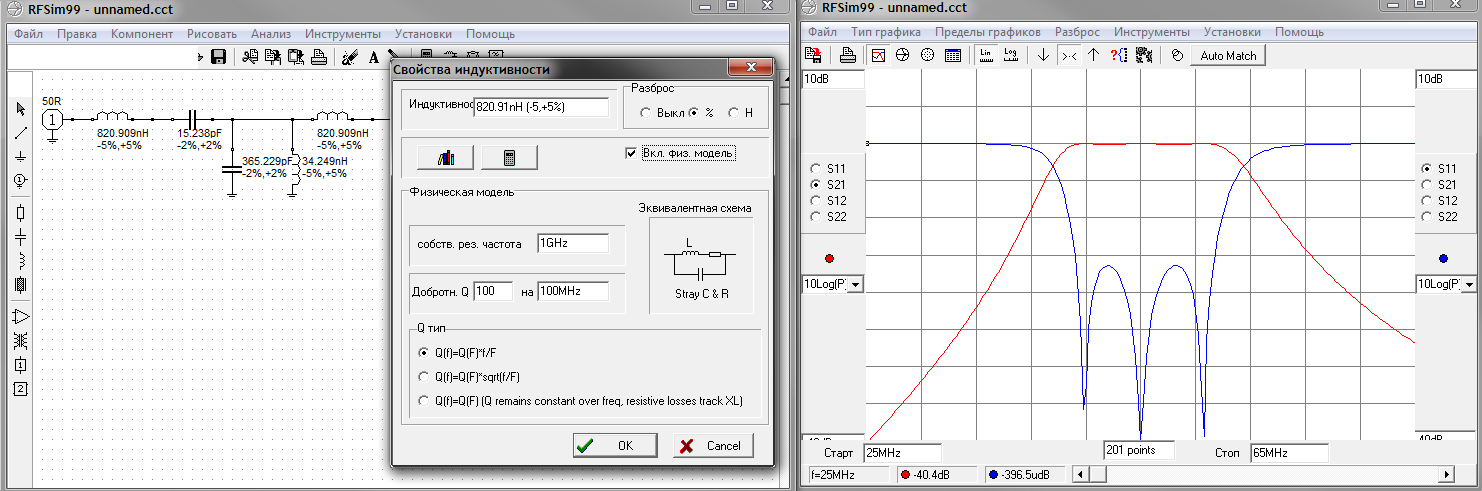Select S11 on the left red trace panel
The width and height of the screenshot is (1482, 491).
tap(815, 168)
